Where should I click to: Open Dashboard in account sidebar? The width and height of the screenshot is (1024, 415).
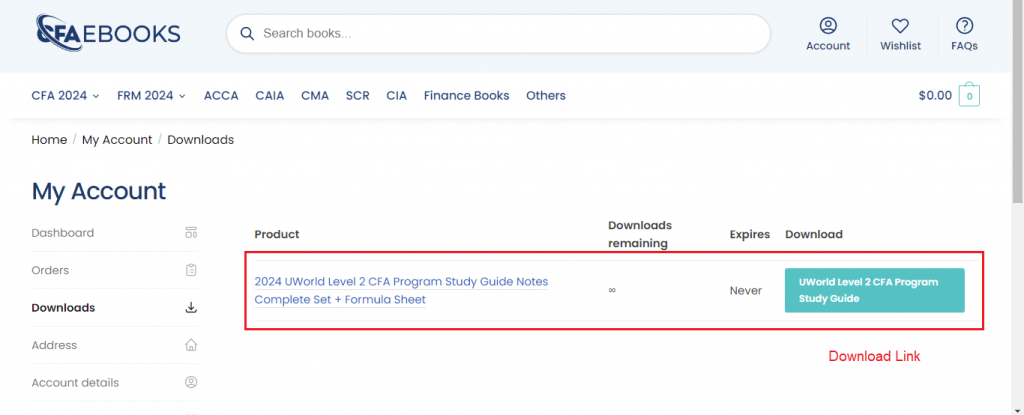click(x=63, y=233)
